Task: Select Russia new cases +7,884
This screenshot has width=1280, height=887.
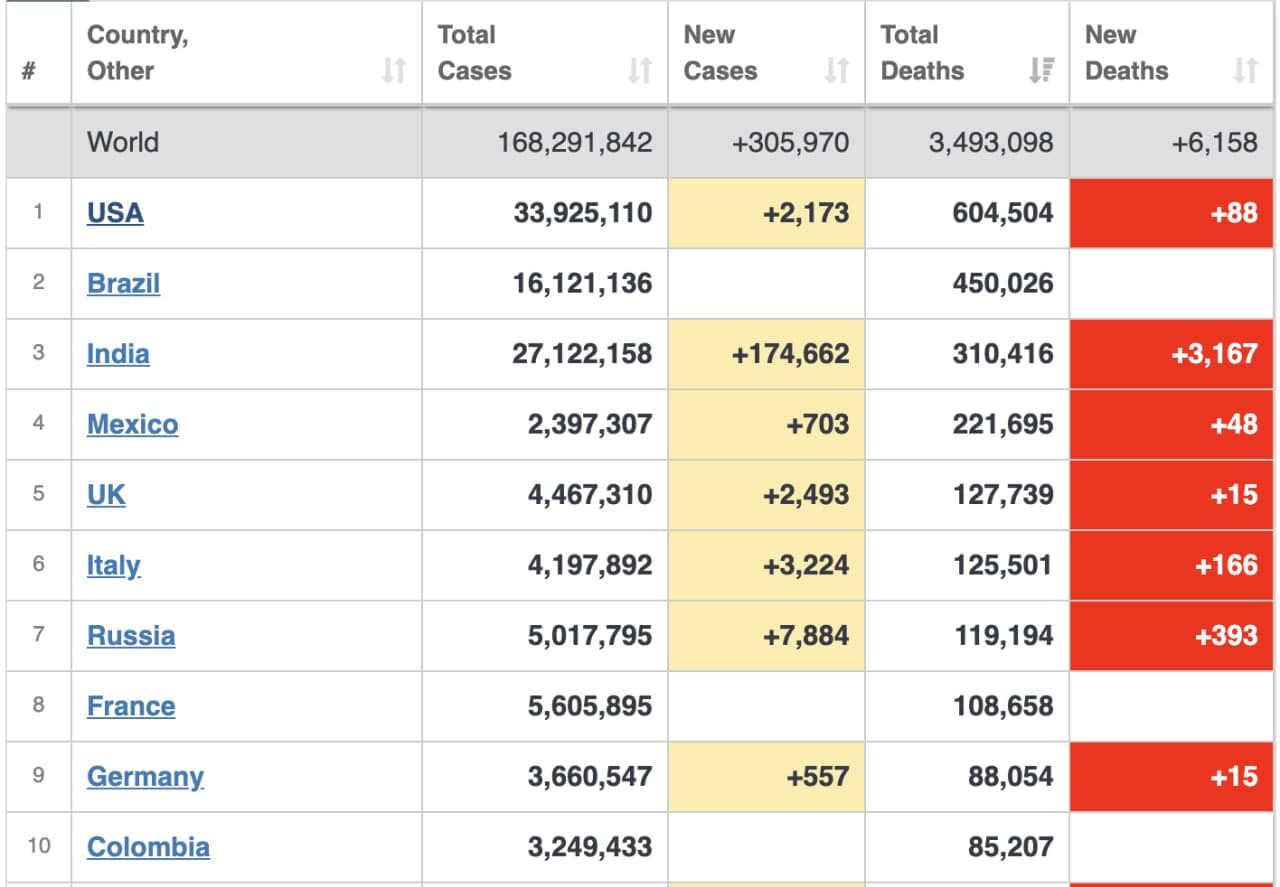Action: (x=806, y=636)
